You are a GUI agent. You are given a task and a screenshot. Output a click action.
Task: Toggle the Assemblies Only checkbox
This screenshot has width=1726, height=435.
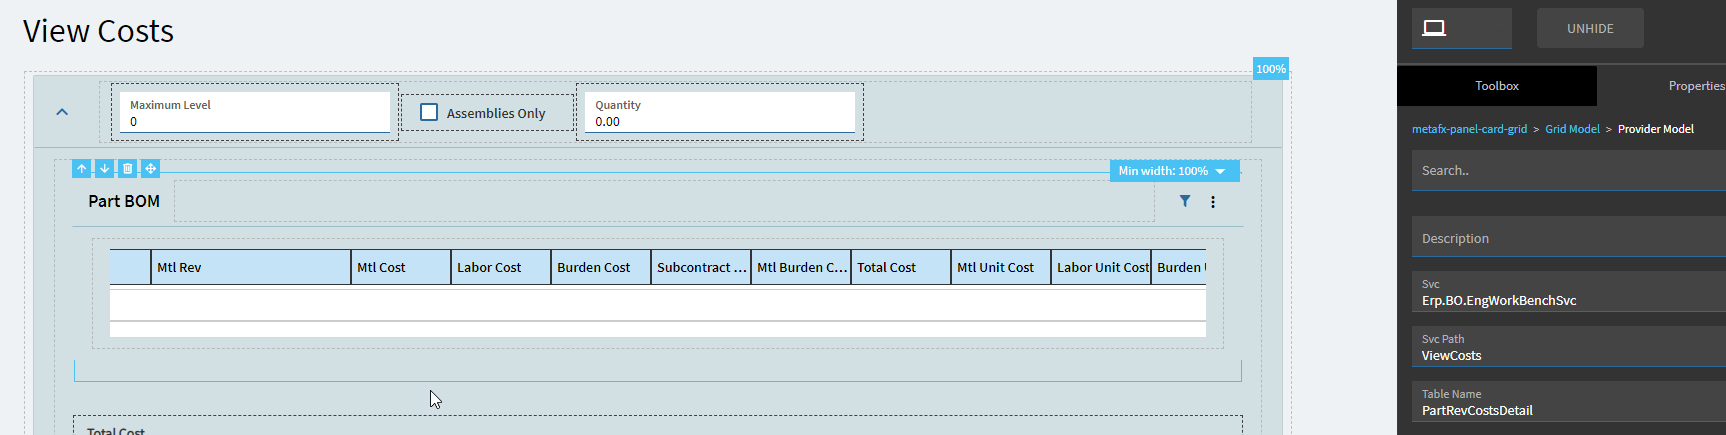click(429, 112)
